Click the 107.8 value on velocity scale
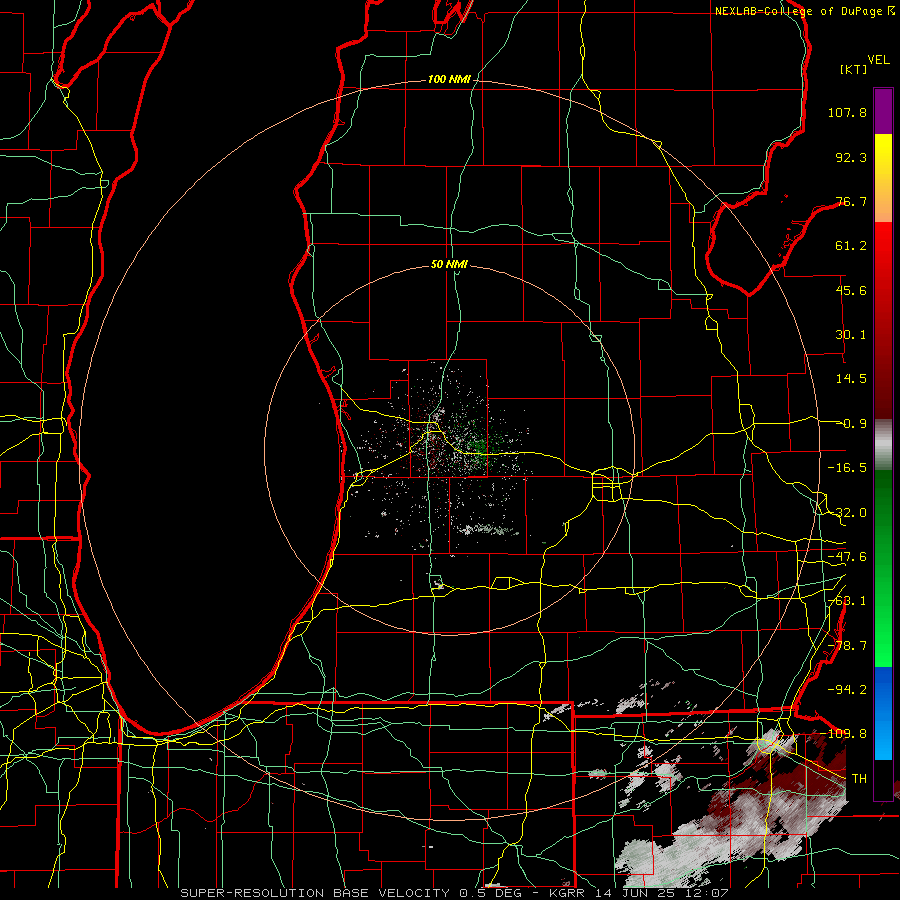The height and width of the screenshot is (900, 900). (x=847, y=112)
